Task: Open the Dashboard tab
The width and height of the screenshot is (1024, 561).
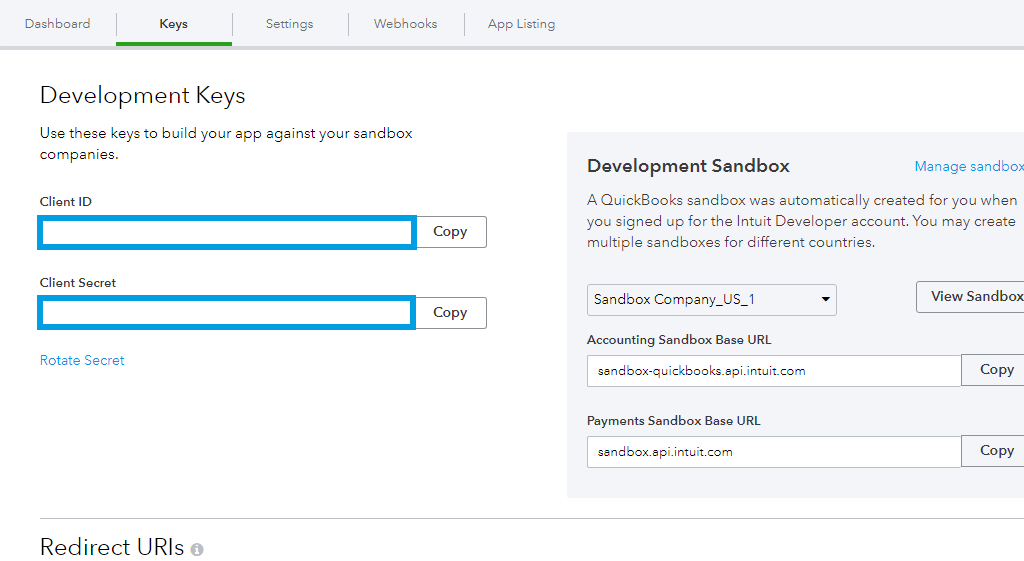Action: (x=57, y=23)
